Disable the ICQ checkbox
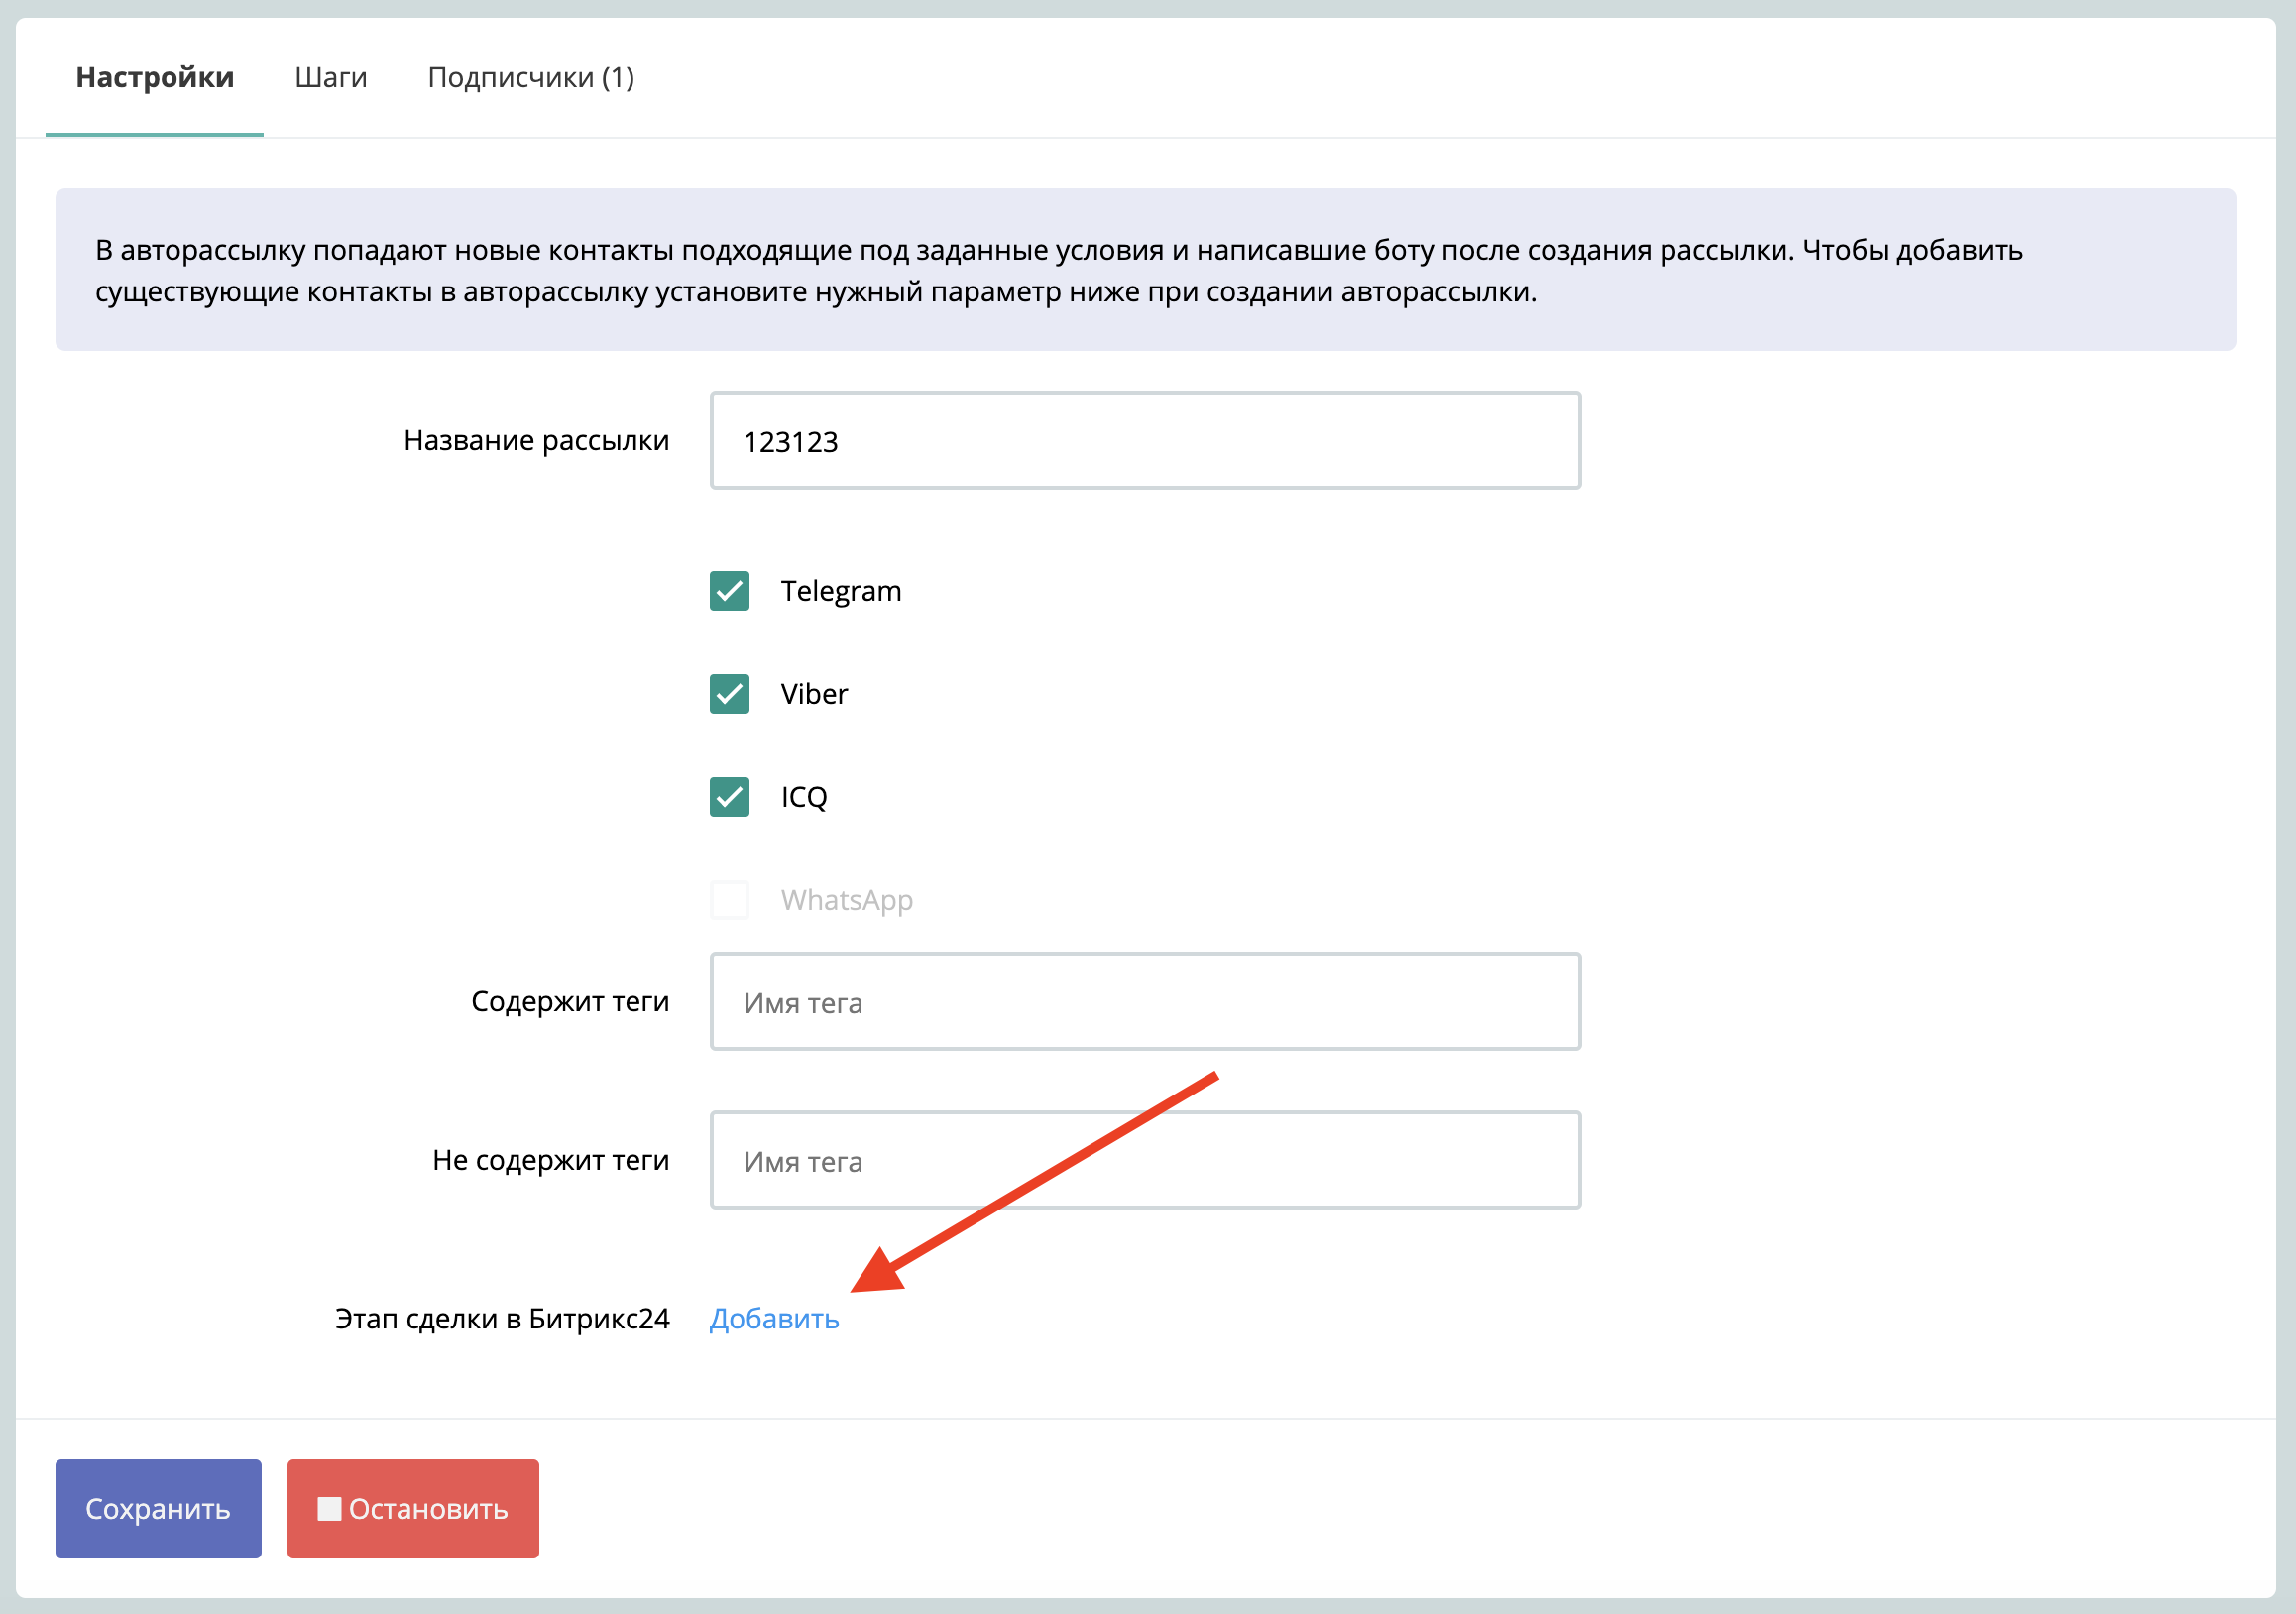The height and width of the screenshot is (1614, 2296). click(729, 797)
